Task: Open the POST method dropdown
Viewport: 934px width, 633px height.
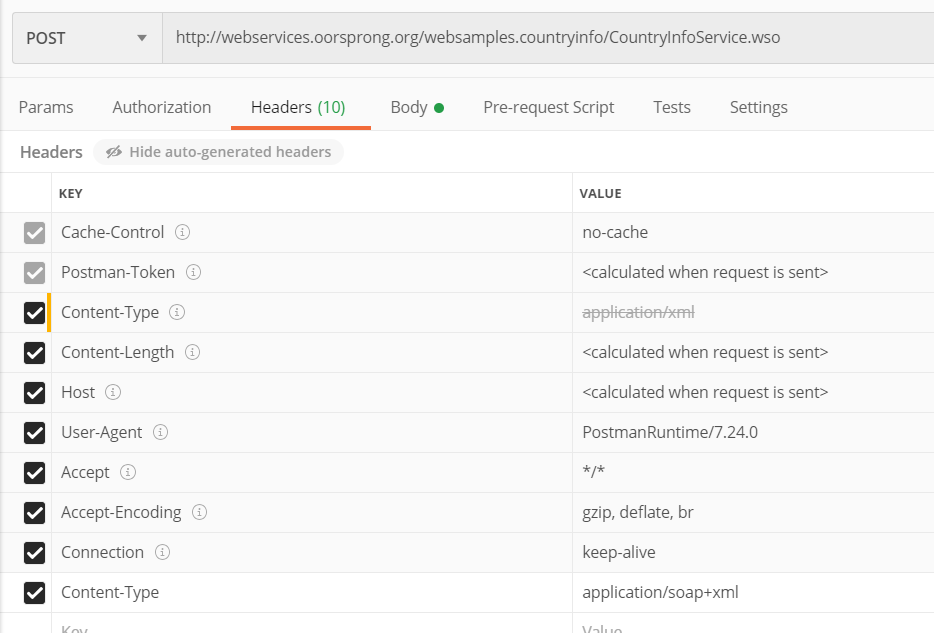Action: coord(87,38)
